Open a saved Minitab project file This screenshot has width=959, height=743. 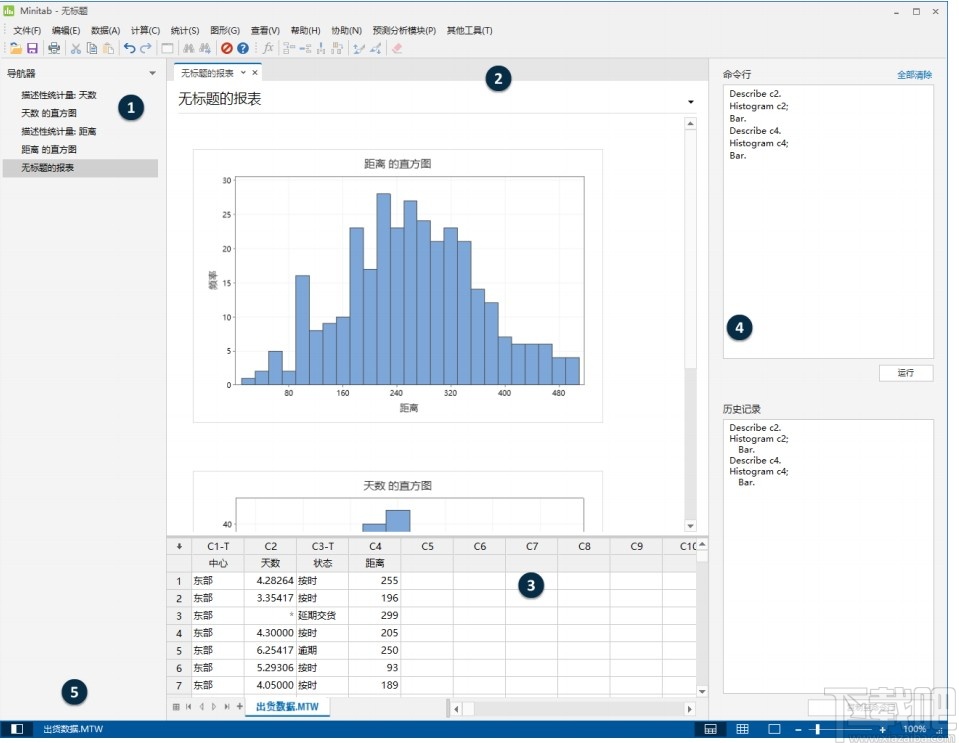pos(16,48)
